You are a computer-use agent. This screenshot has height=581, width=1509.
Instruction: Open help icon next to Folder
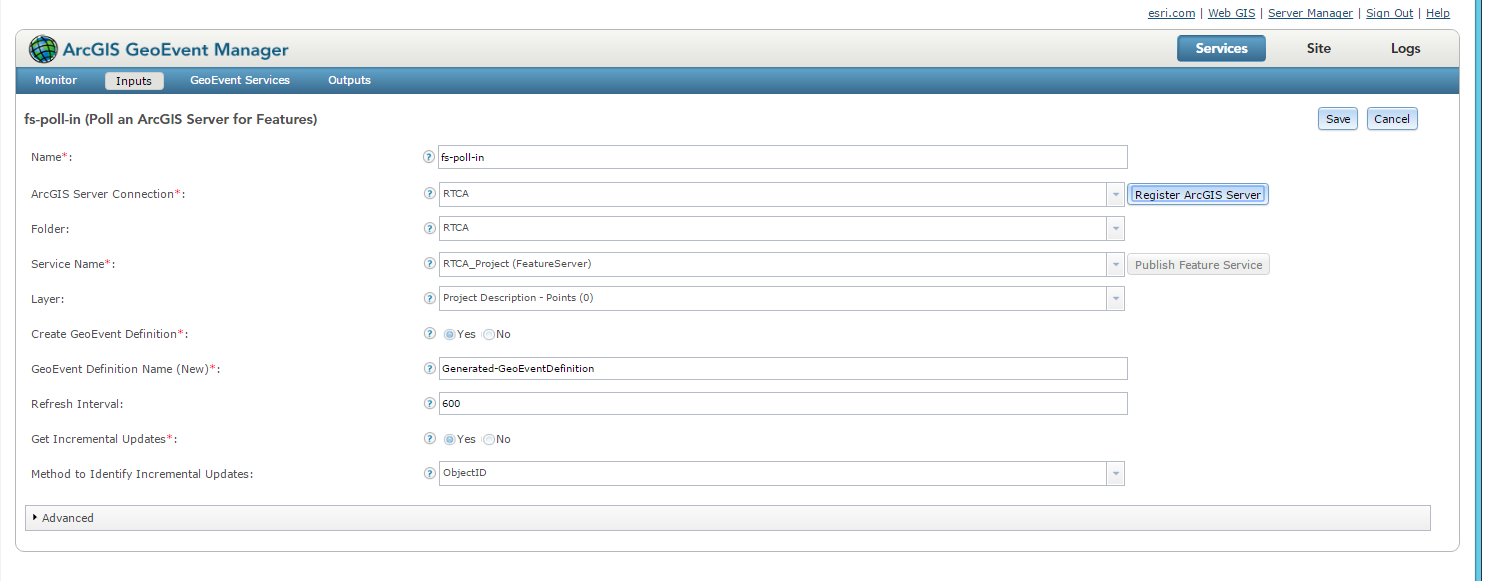[430, 228]
